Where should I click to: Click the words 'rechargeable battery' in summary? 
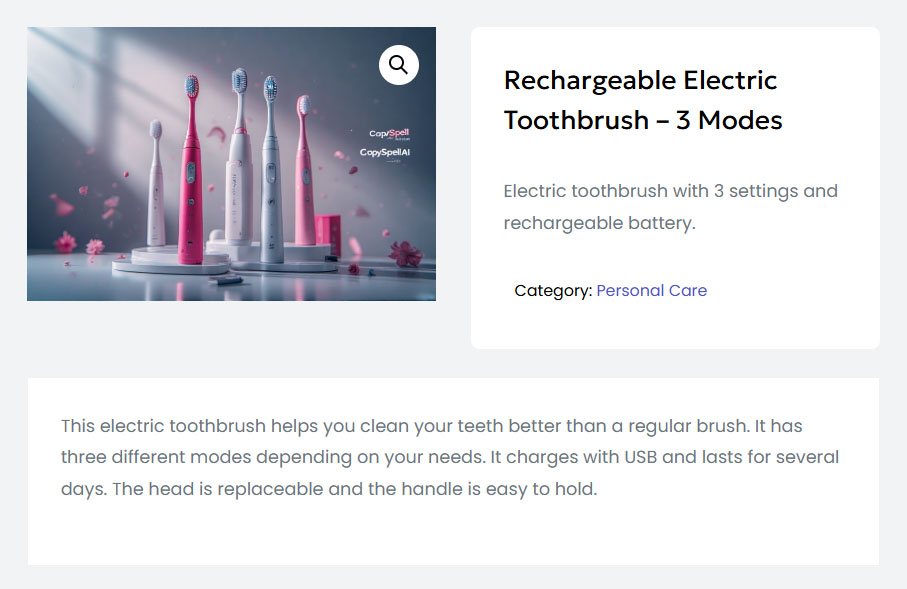coord(598,223)
